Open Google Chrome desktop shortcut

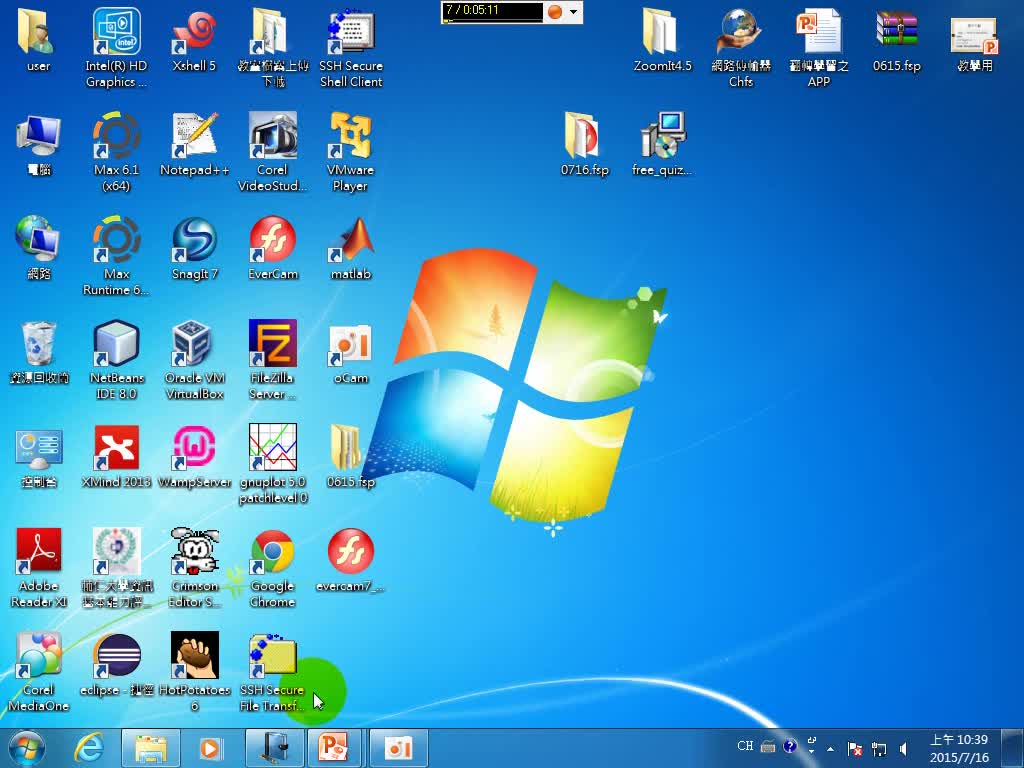272,568
